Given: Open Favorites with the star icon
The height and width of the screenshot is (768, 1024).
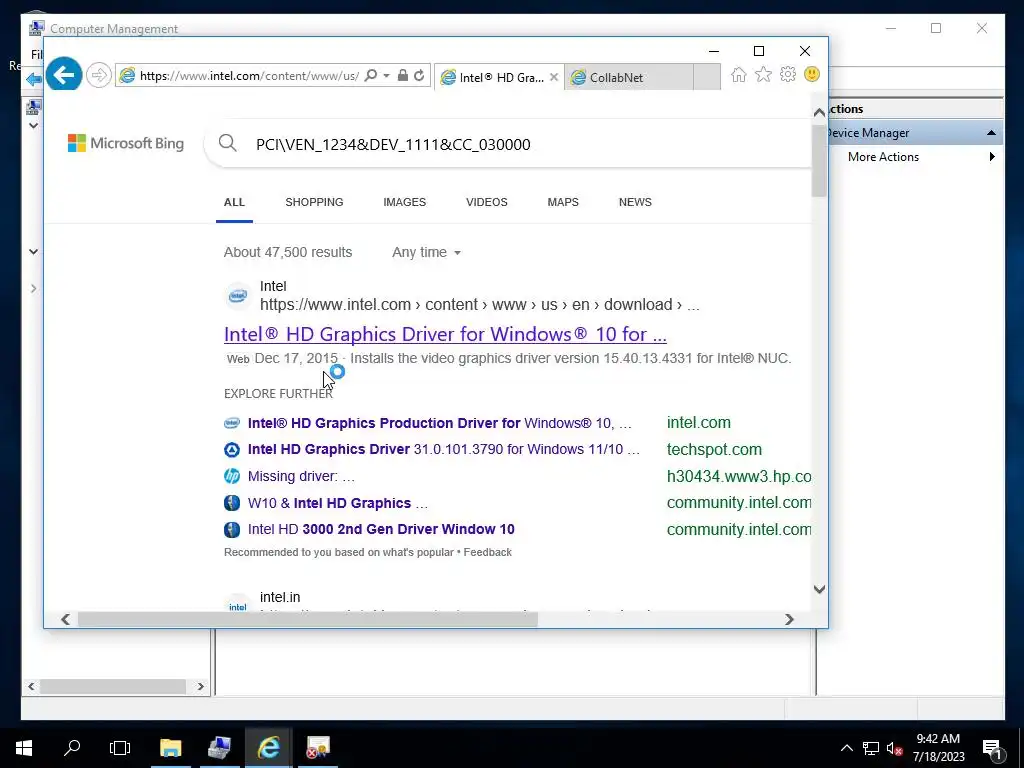Looking at the screenshot, I should 763,74.
